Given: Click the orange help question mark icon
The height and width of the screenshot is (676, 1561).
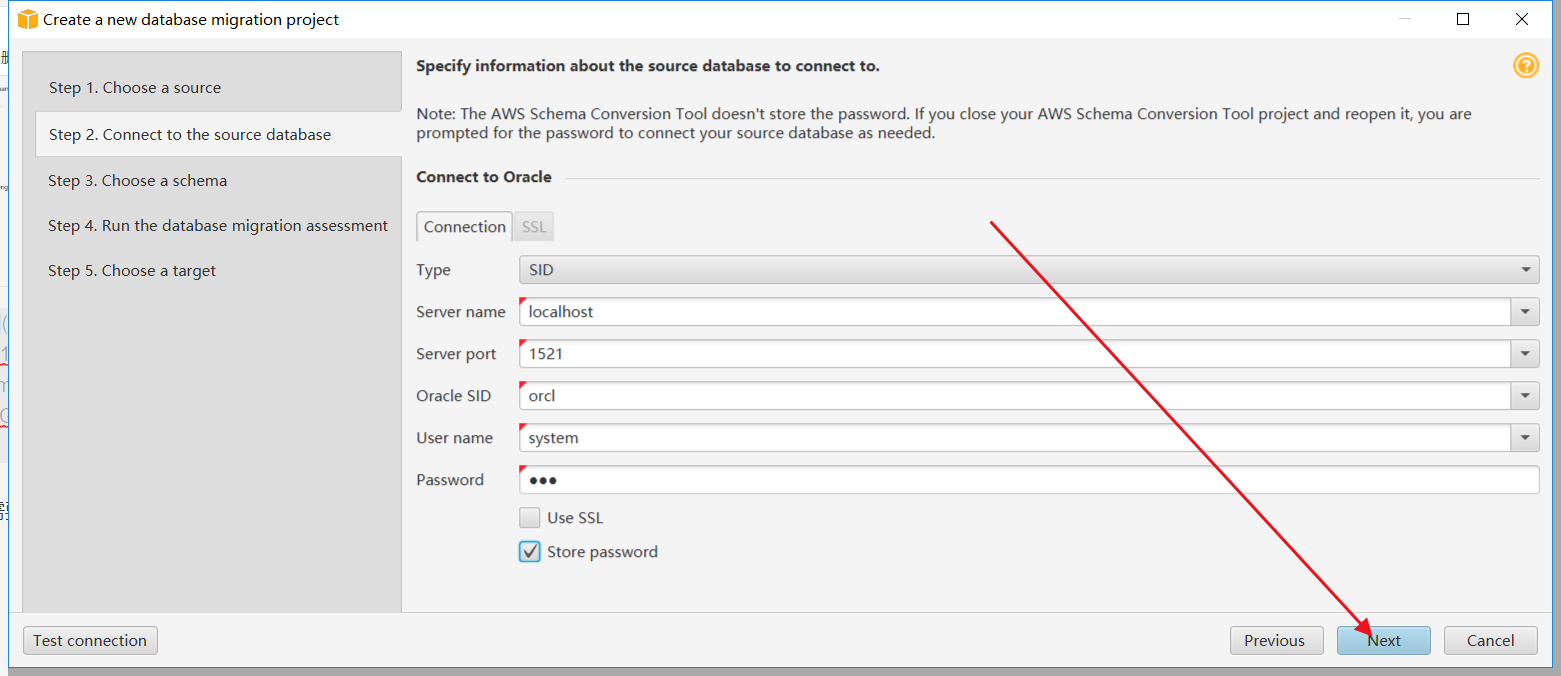Looking at the screenshot, I should pyautogui.click(x=1525, y=66).
